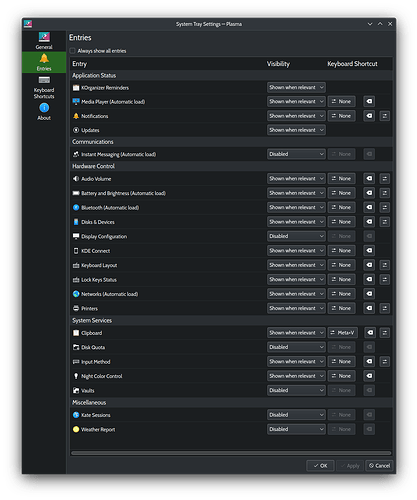
Task: Select the Disk Quota row label
Action: (93, 347)
